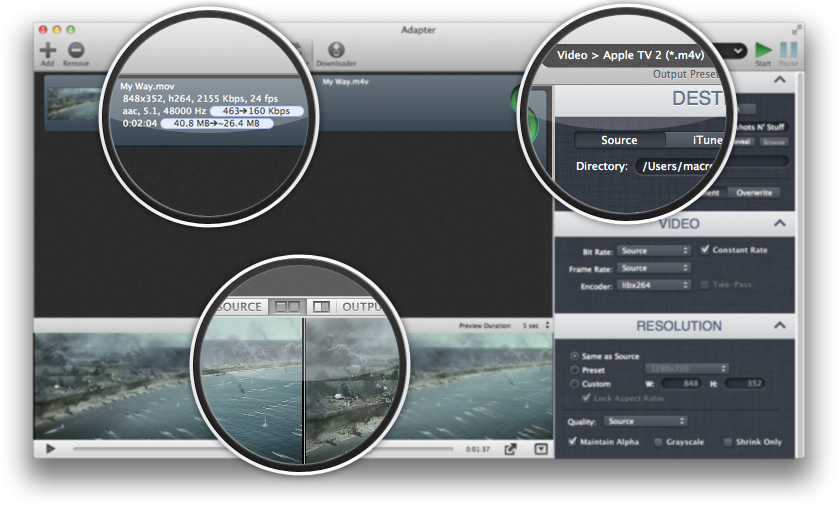Pop out the preview into separate window
The image size is (838, 507).
tap(510, 449)
